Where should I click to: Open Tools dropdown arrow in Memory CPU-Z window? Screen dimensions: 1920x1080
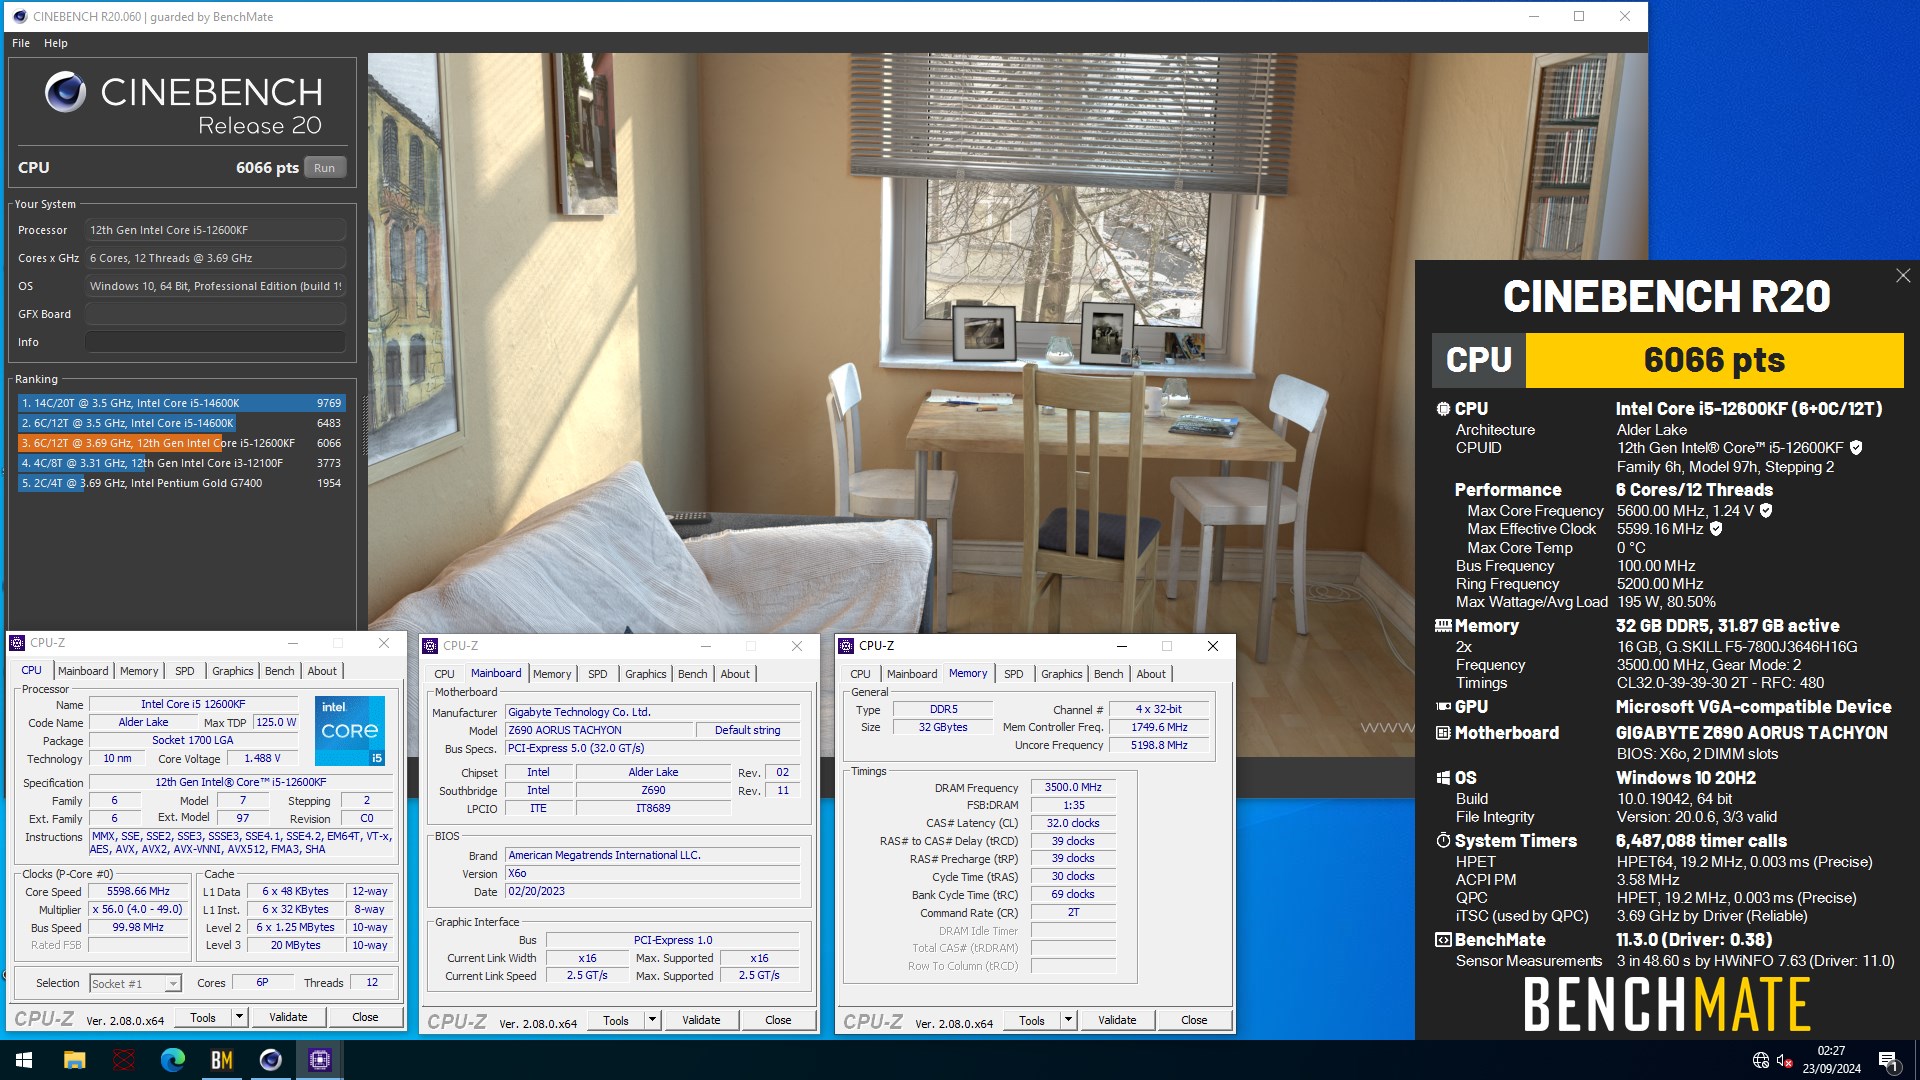point(1068,1021)
